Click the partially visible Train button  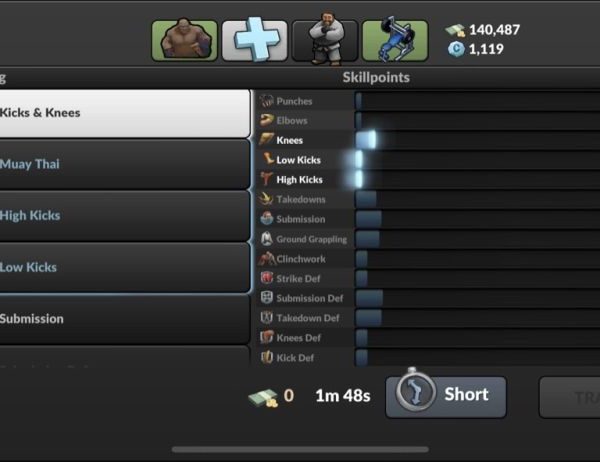[x=570, y=397]
